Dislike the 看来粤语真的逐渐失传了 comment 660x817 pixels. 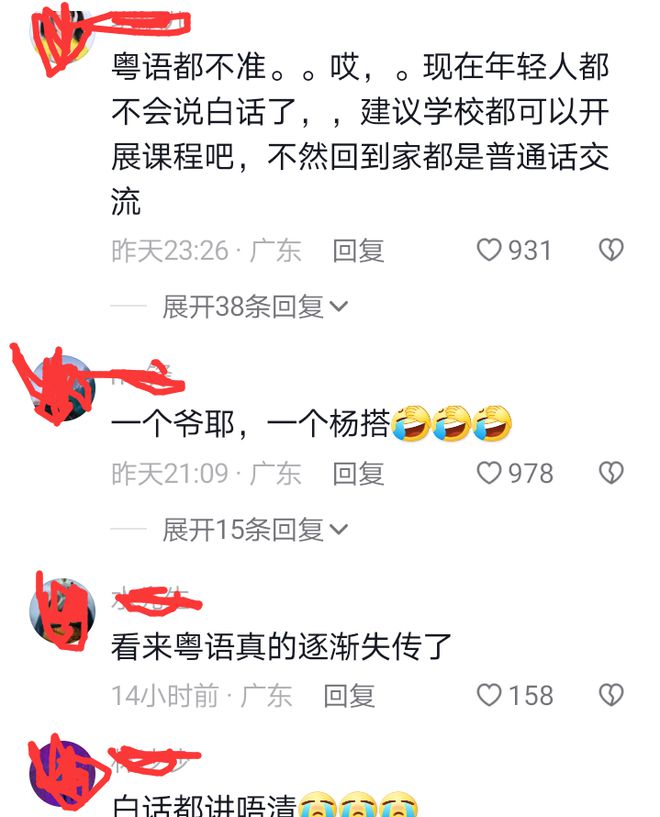click(x=611, y=696)
